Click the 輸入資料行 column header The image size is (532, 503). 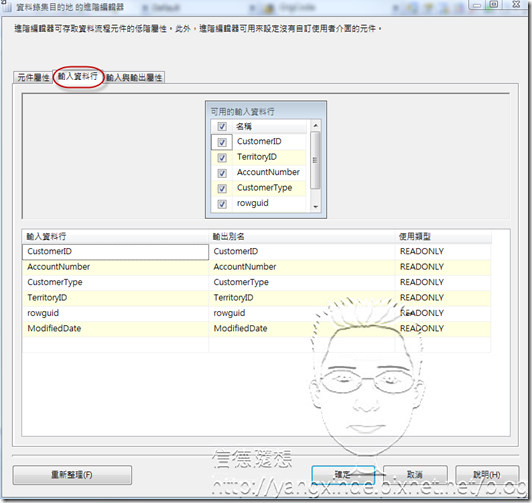pos(115,236)
